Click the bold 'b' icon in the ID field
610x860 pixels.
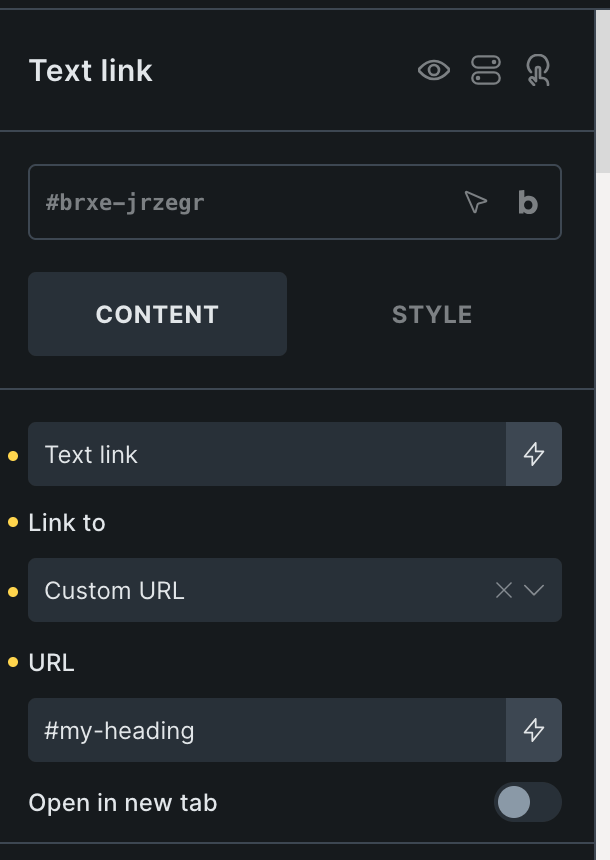click(x=528, y=203)
